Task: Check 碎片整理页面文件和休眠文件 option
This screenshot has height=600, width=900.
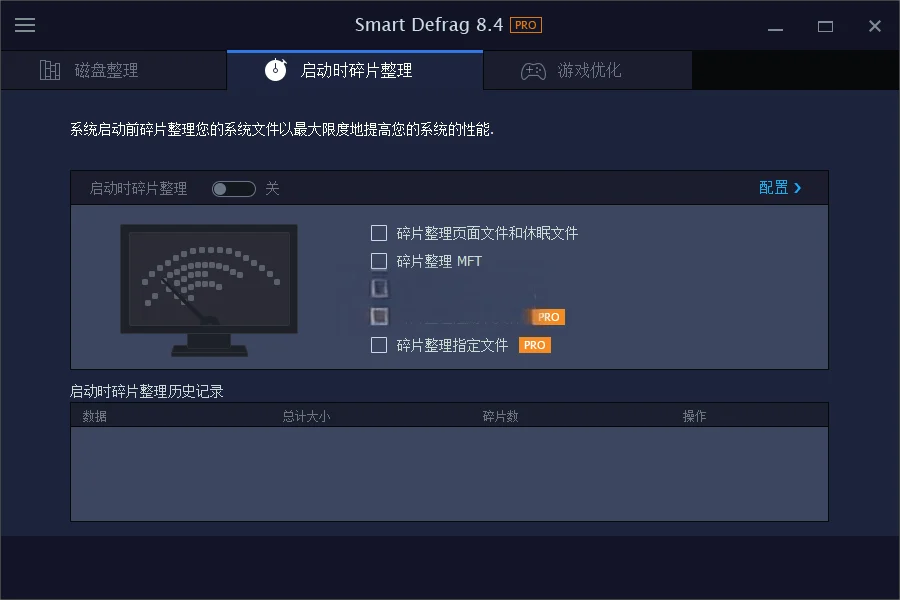Action: pyautogui.click(x=379, y=233)
